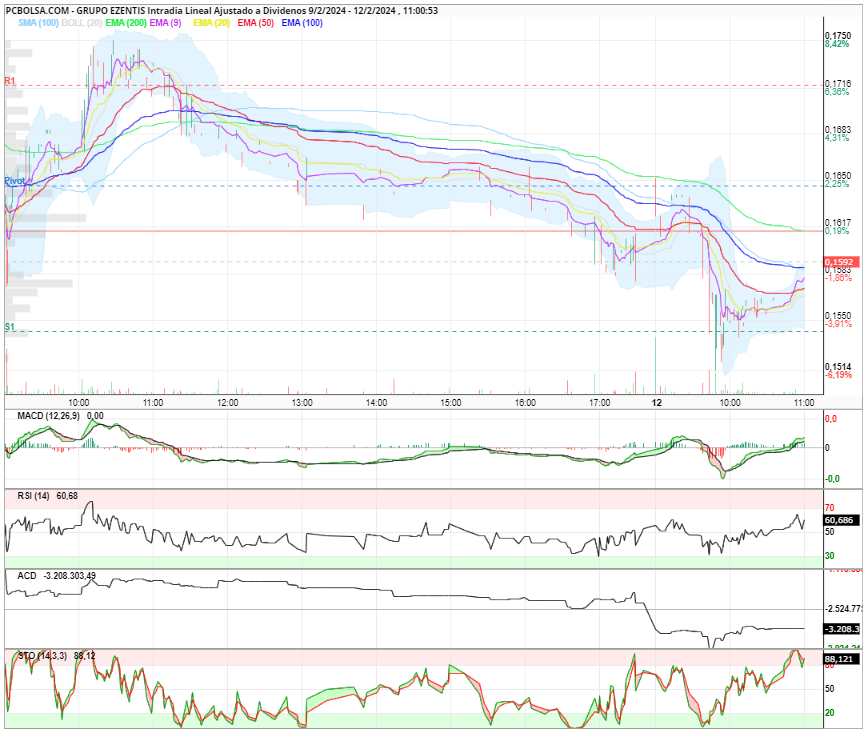Click the 8,42% percentage label

pyautogui.click(x=837, y=44)
